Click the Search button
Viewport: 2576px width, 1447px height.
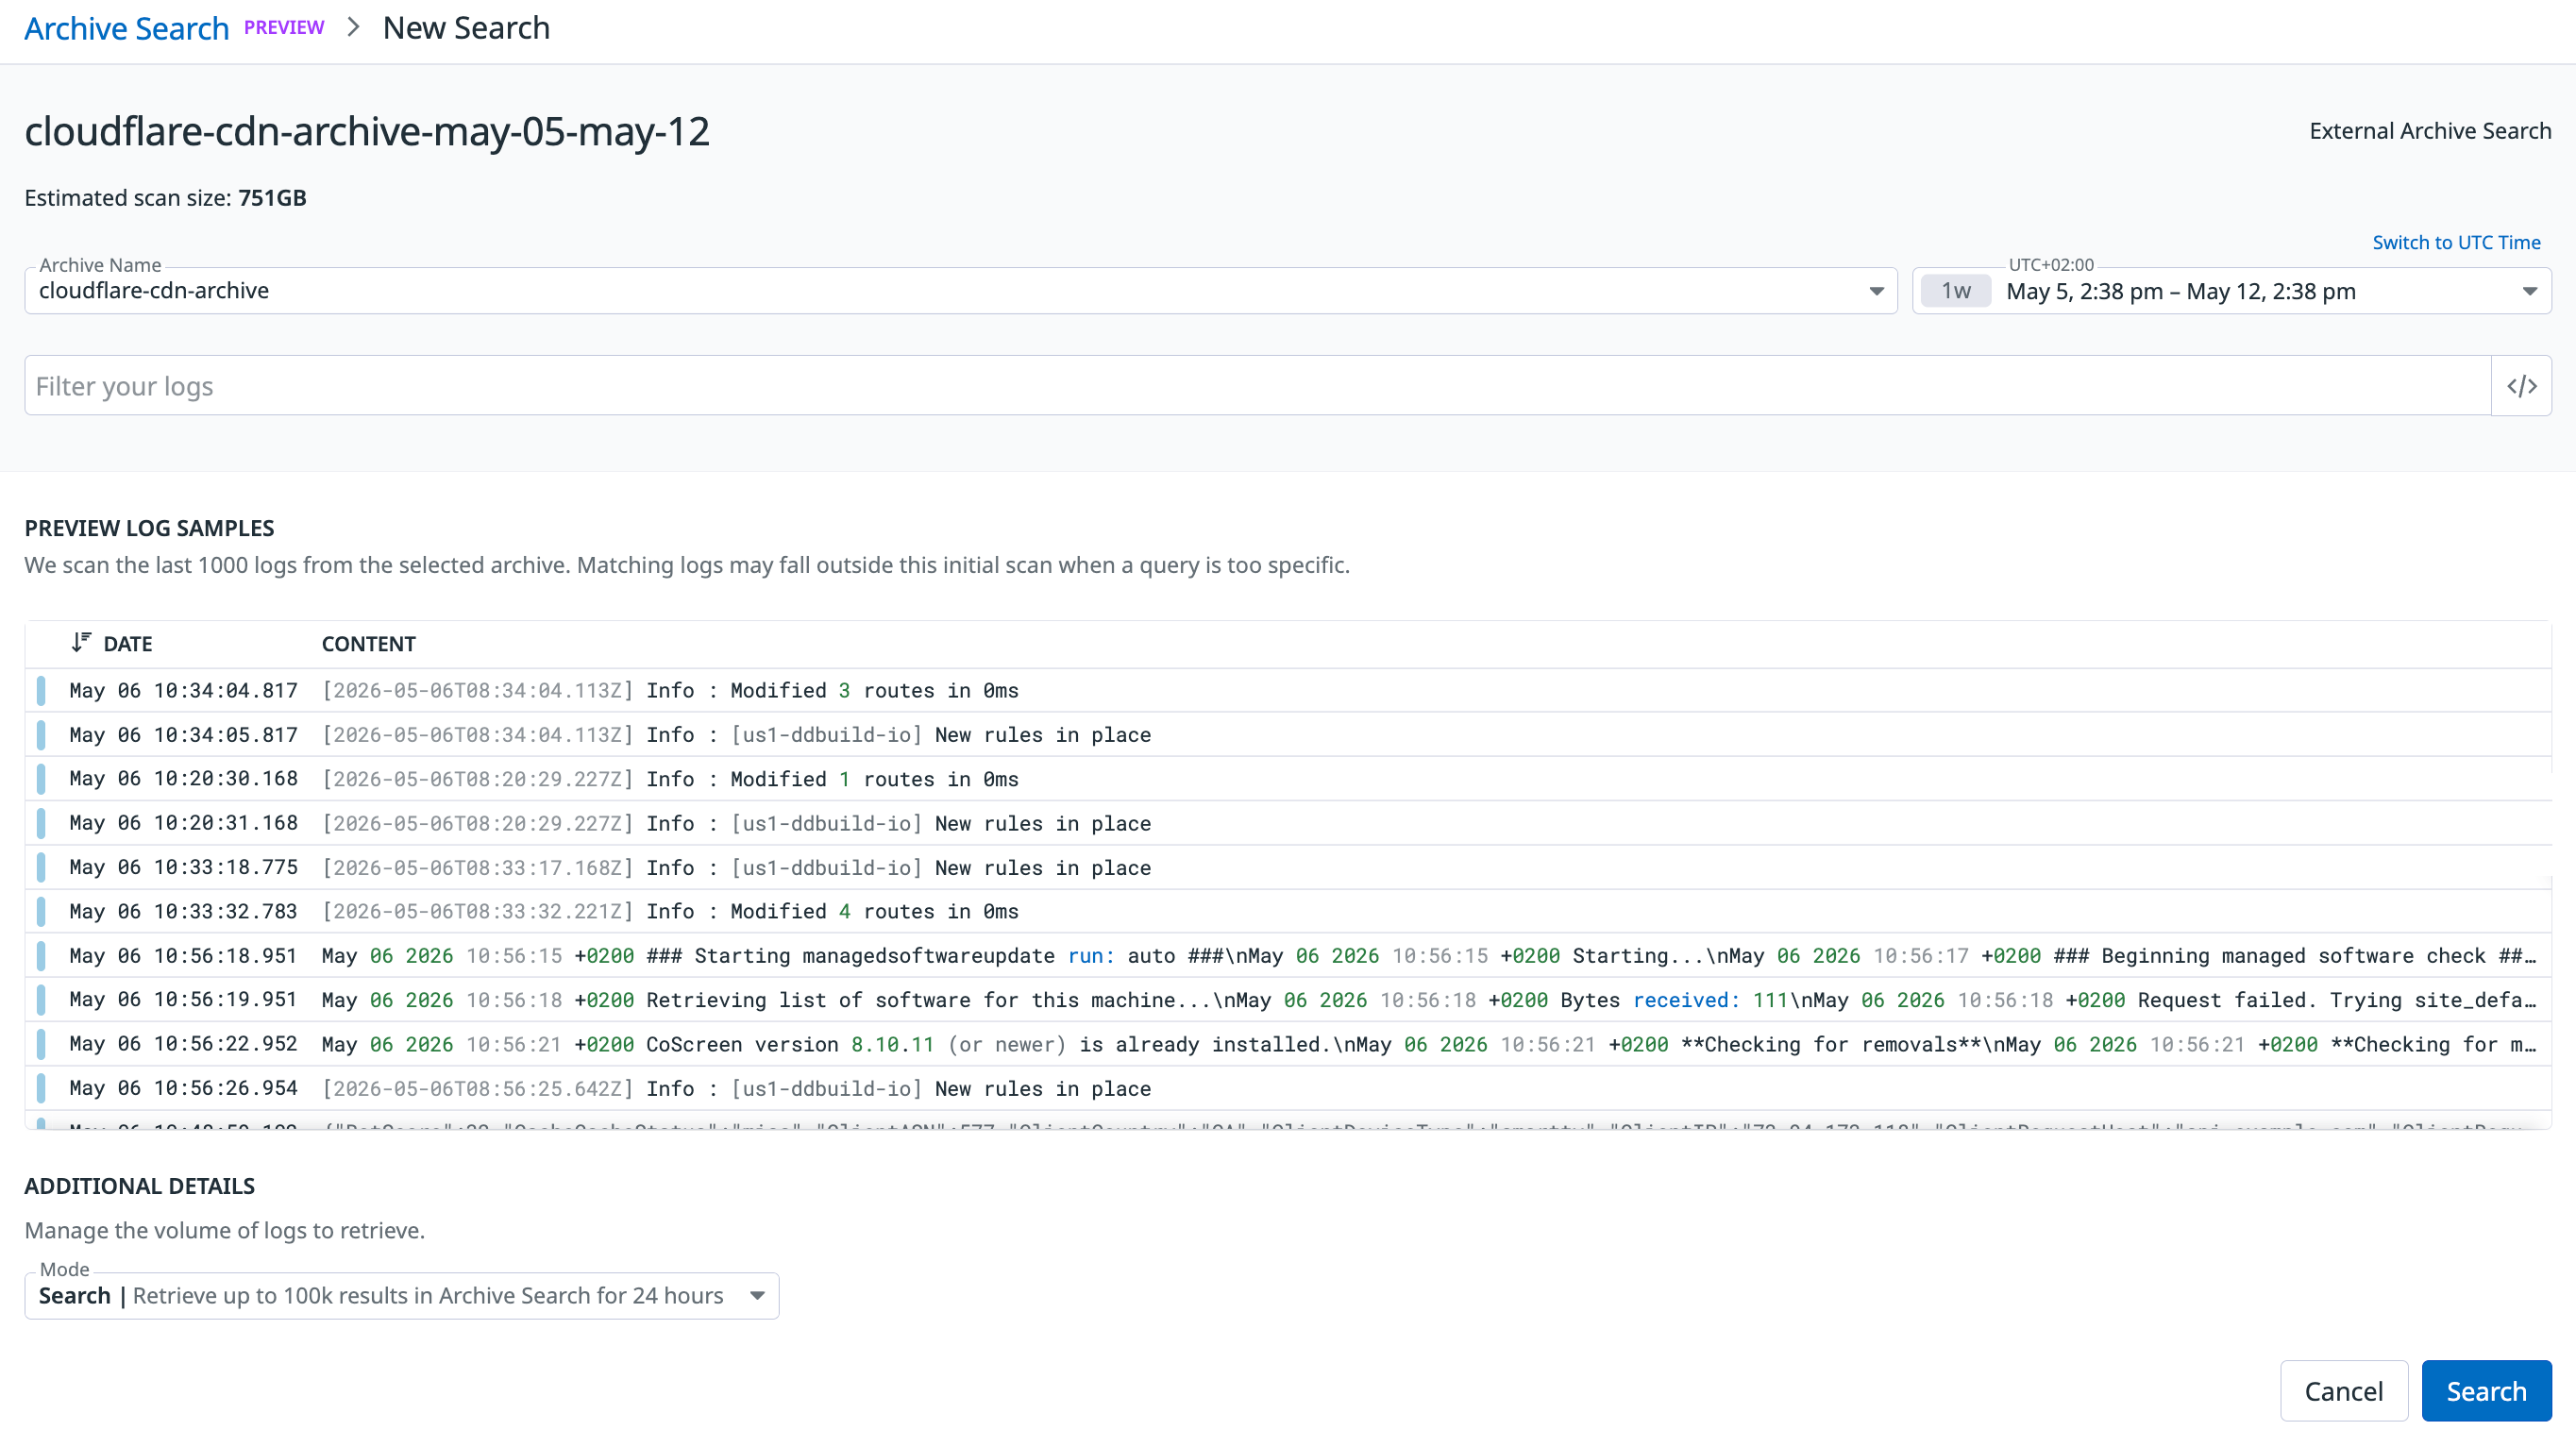[x=2486, y=1391]
